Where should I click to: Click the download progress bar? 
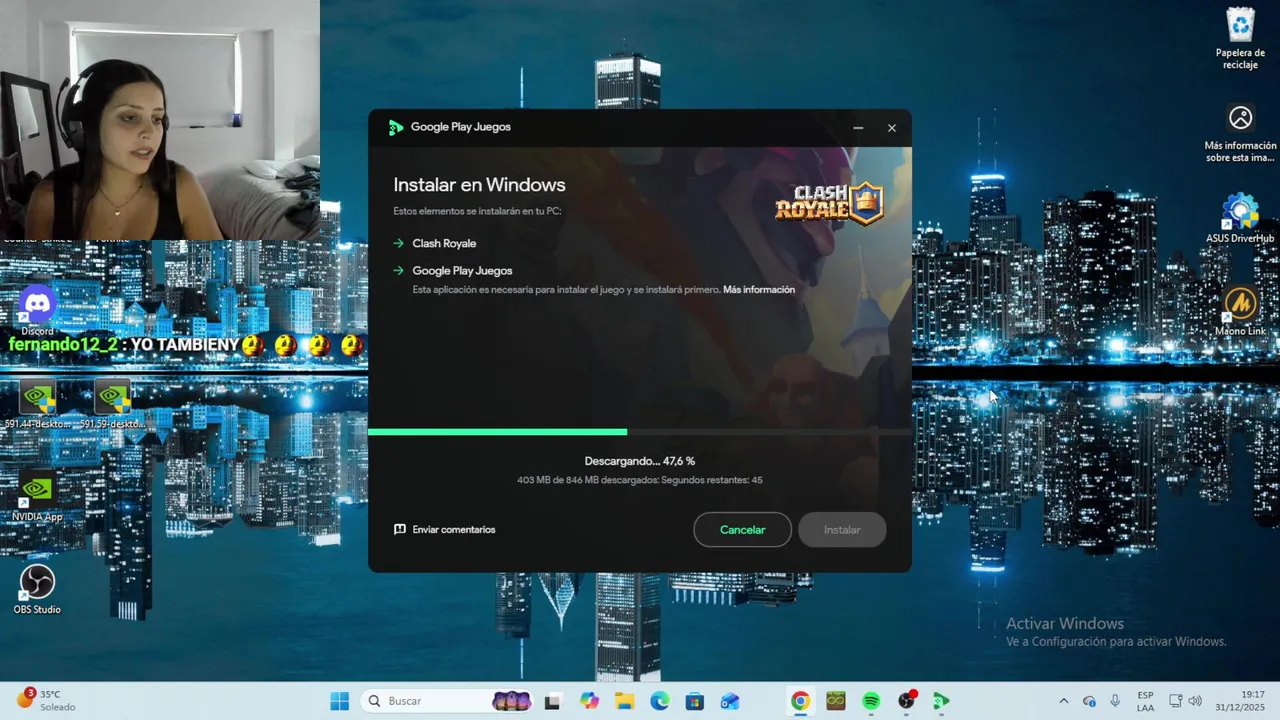640,432
